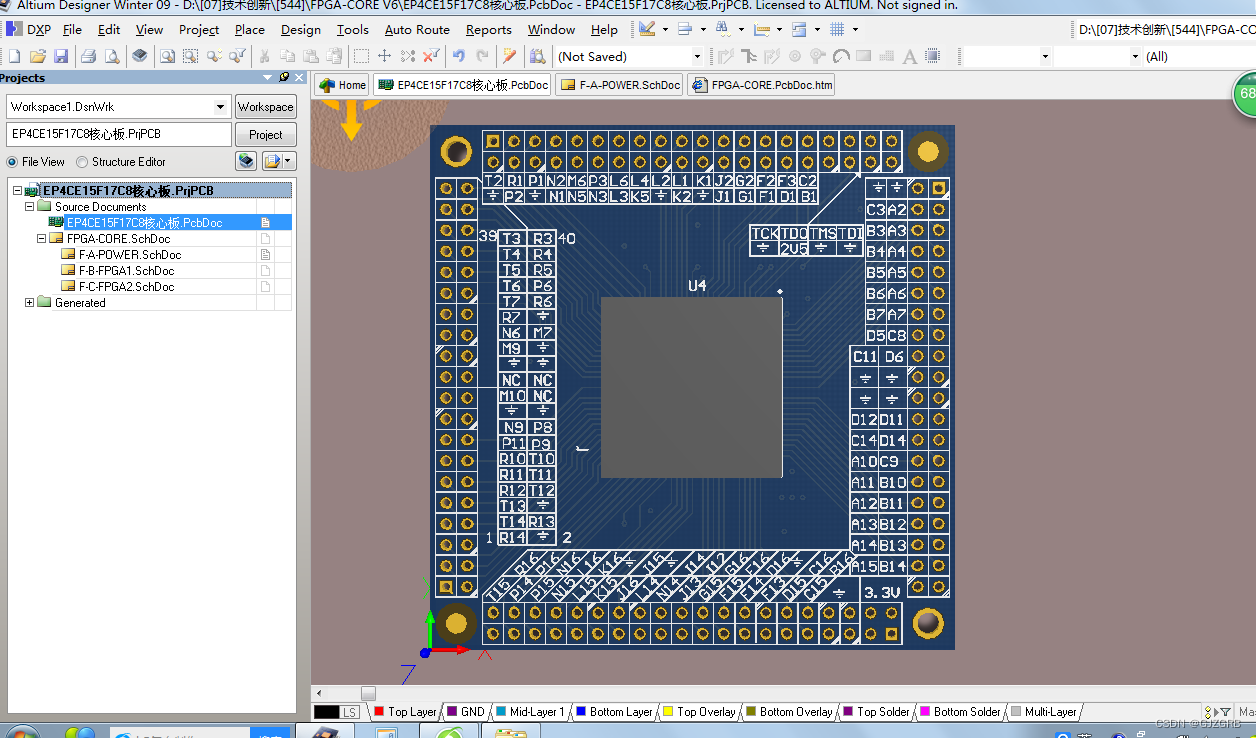Click the Workspace button
This screenshot has width=1256, height=738.
point(265,106)
